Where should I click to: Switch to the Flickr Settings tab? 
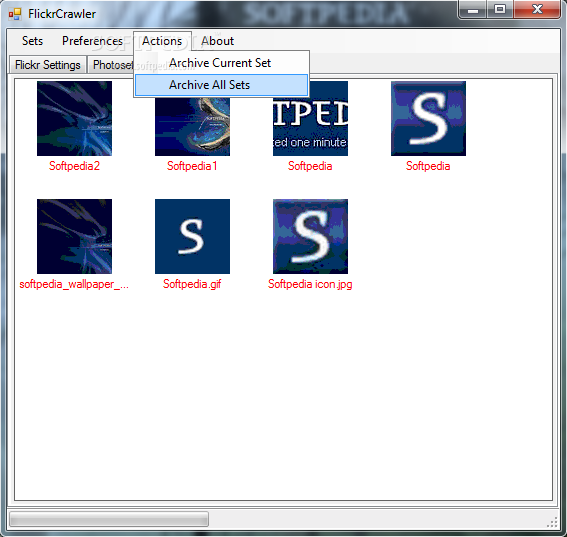pos(47,65)
